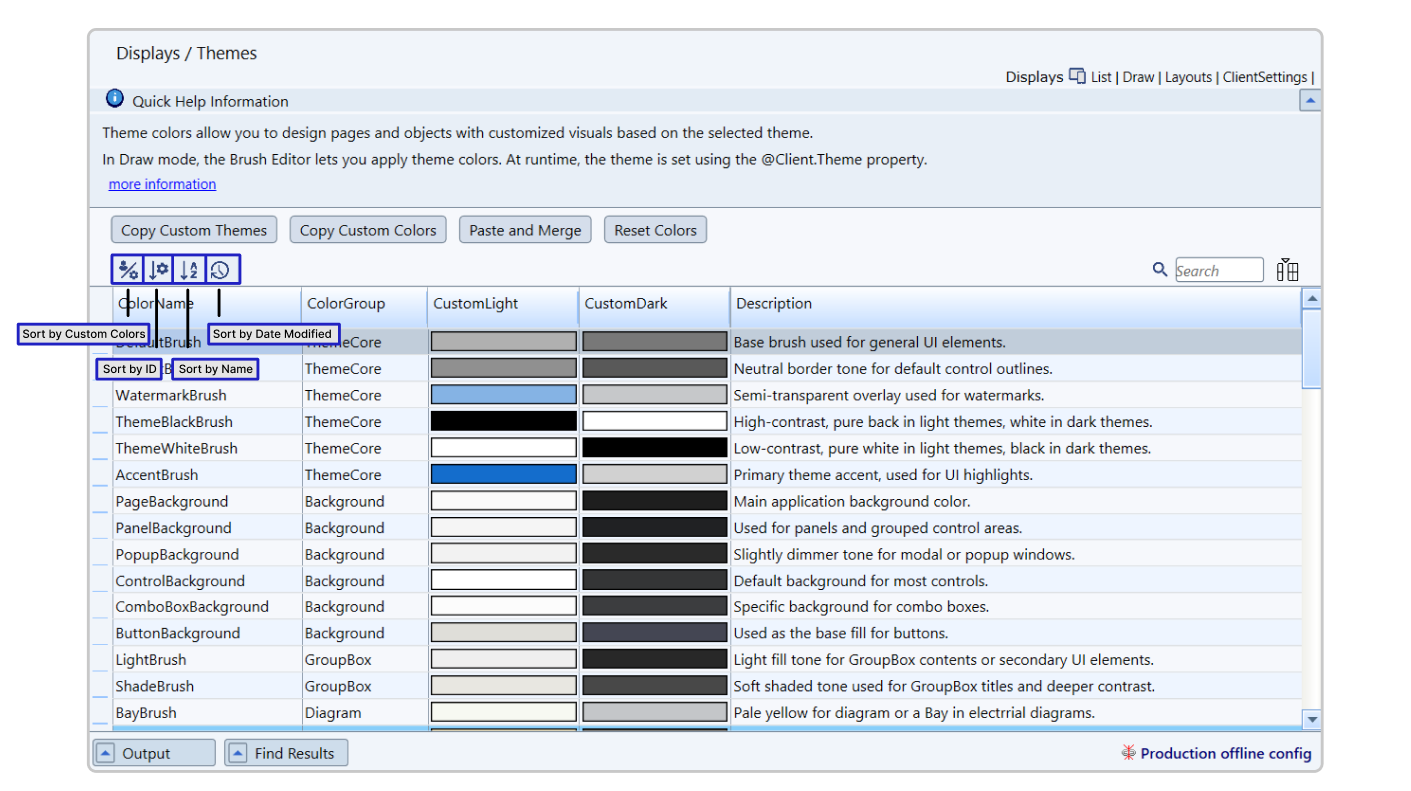1411x791 pixels.
Task: Select the AccentBrush CustomLight blue swatch
Action: 503,475
